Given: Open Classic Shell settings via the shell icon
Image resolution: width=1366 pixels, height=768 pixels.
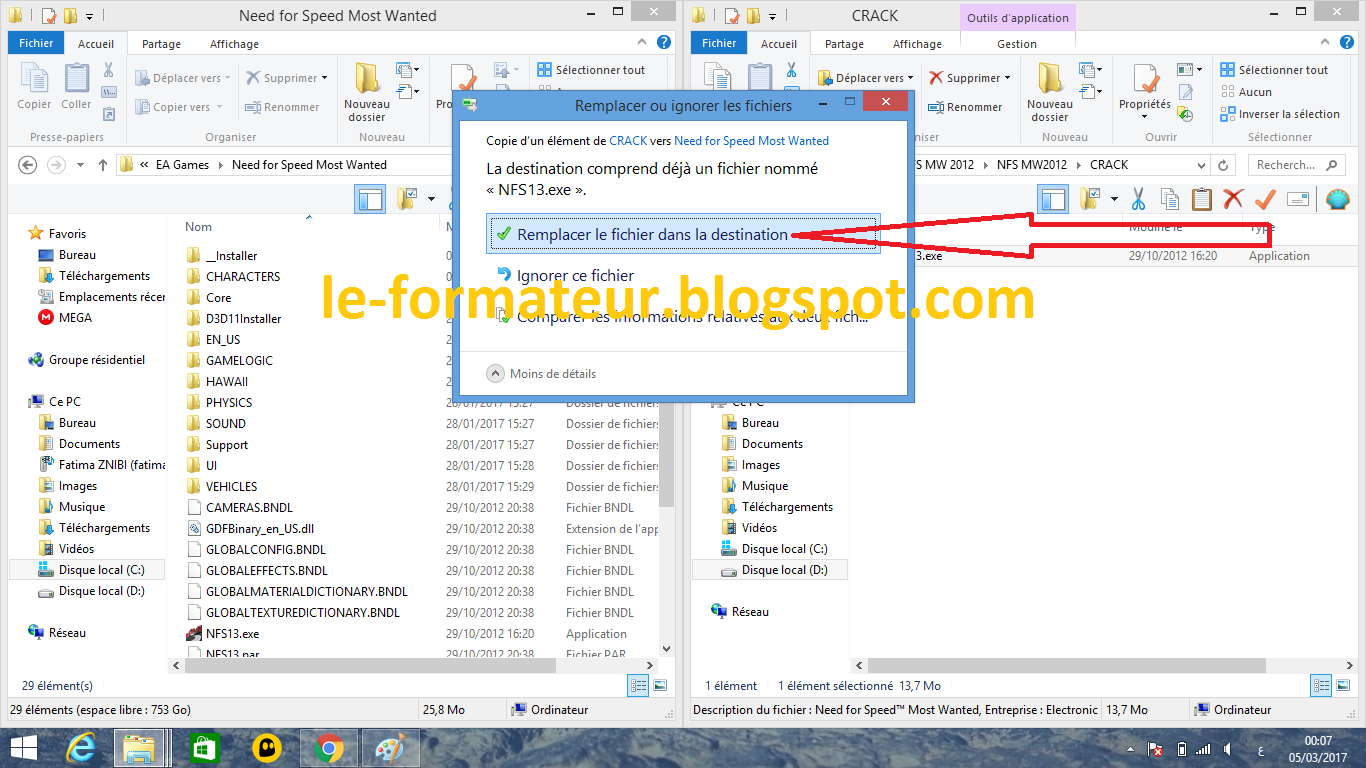Looking at the screenshot, I should click(1337, 199).
